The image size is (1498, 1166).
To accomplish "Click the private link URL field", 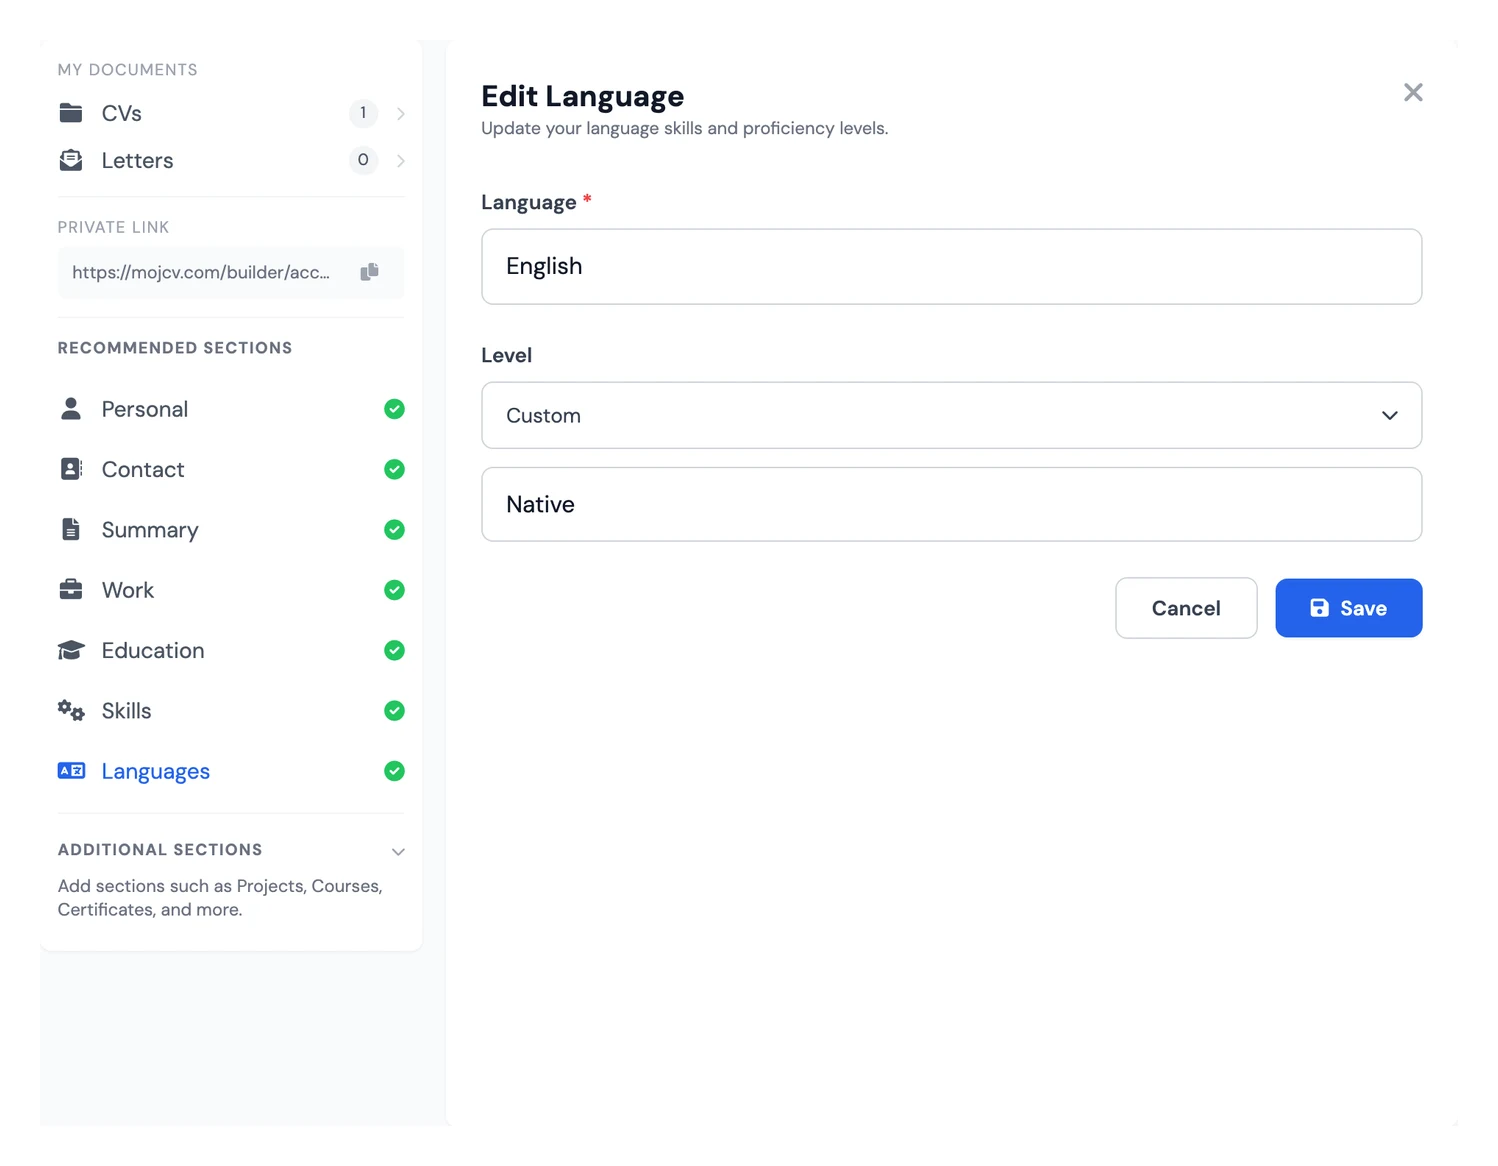I will pyautogui.click(x=231, y=272).
